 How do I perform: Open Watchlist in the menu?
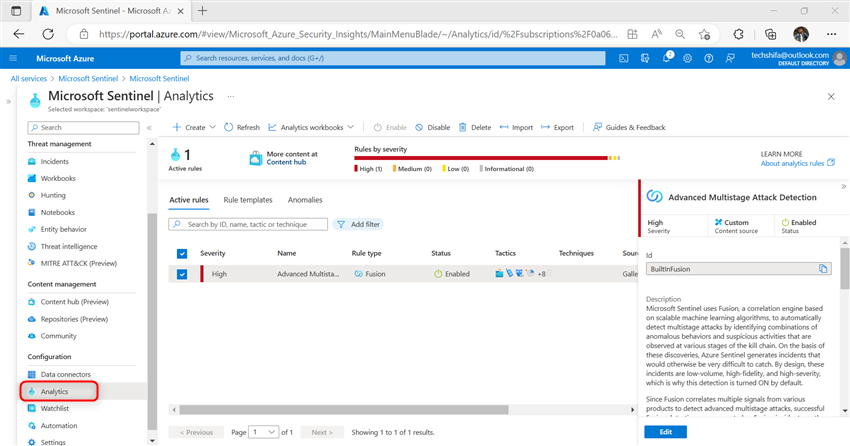(x=55, y=409)
